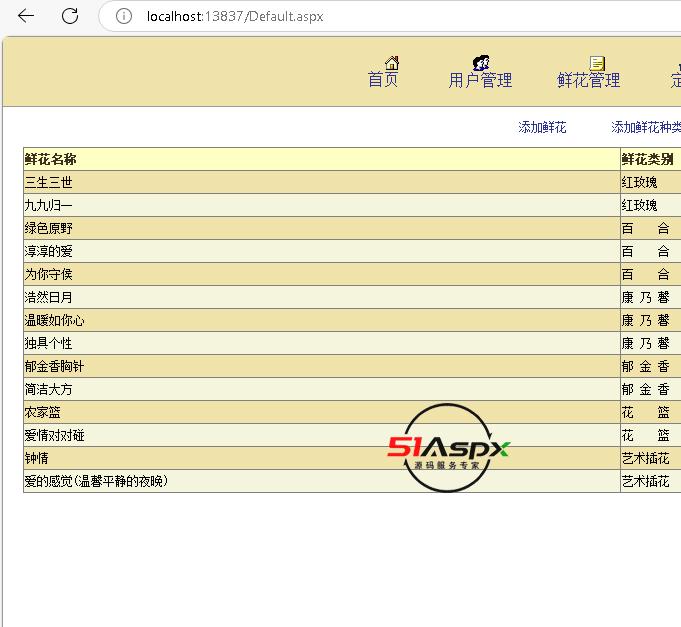Click 花篮 category in 爱情对对碰 row

pyautogui.click(x=645, y=435)
